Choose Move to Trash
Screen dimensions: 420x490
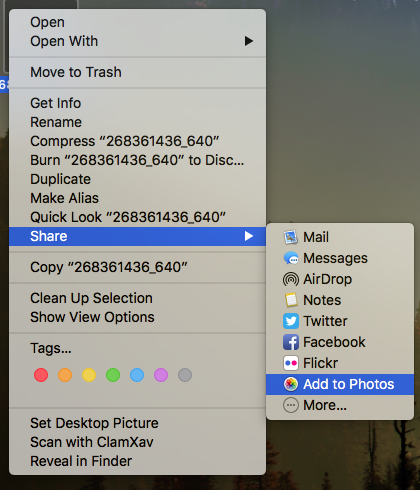click(137, 72)
